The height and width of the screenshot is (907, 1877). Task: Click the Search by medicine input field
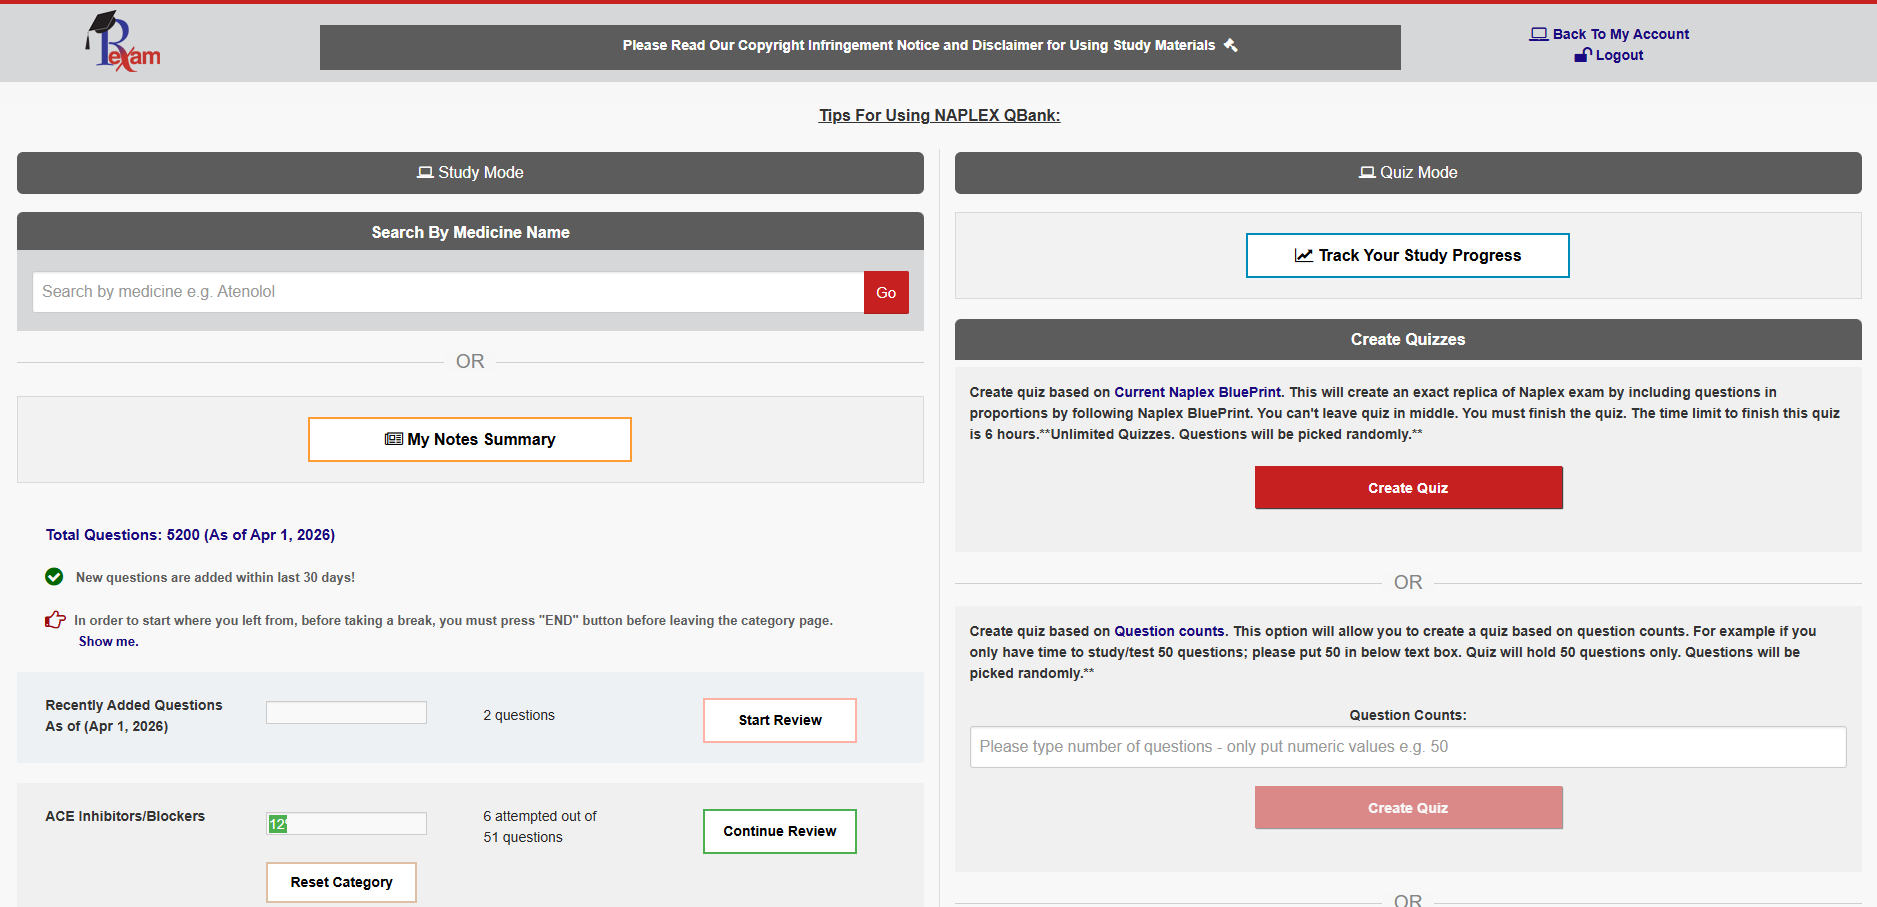448,292
